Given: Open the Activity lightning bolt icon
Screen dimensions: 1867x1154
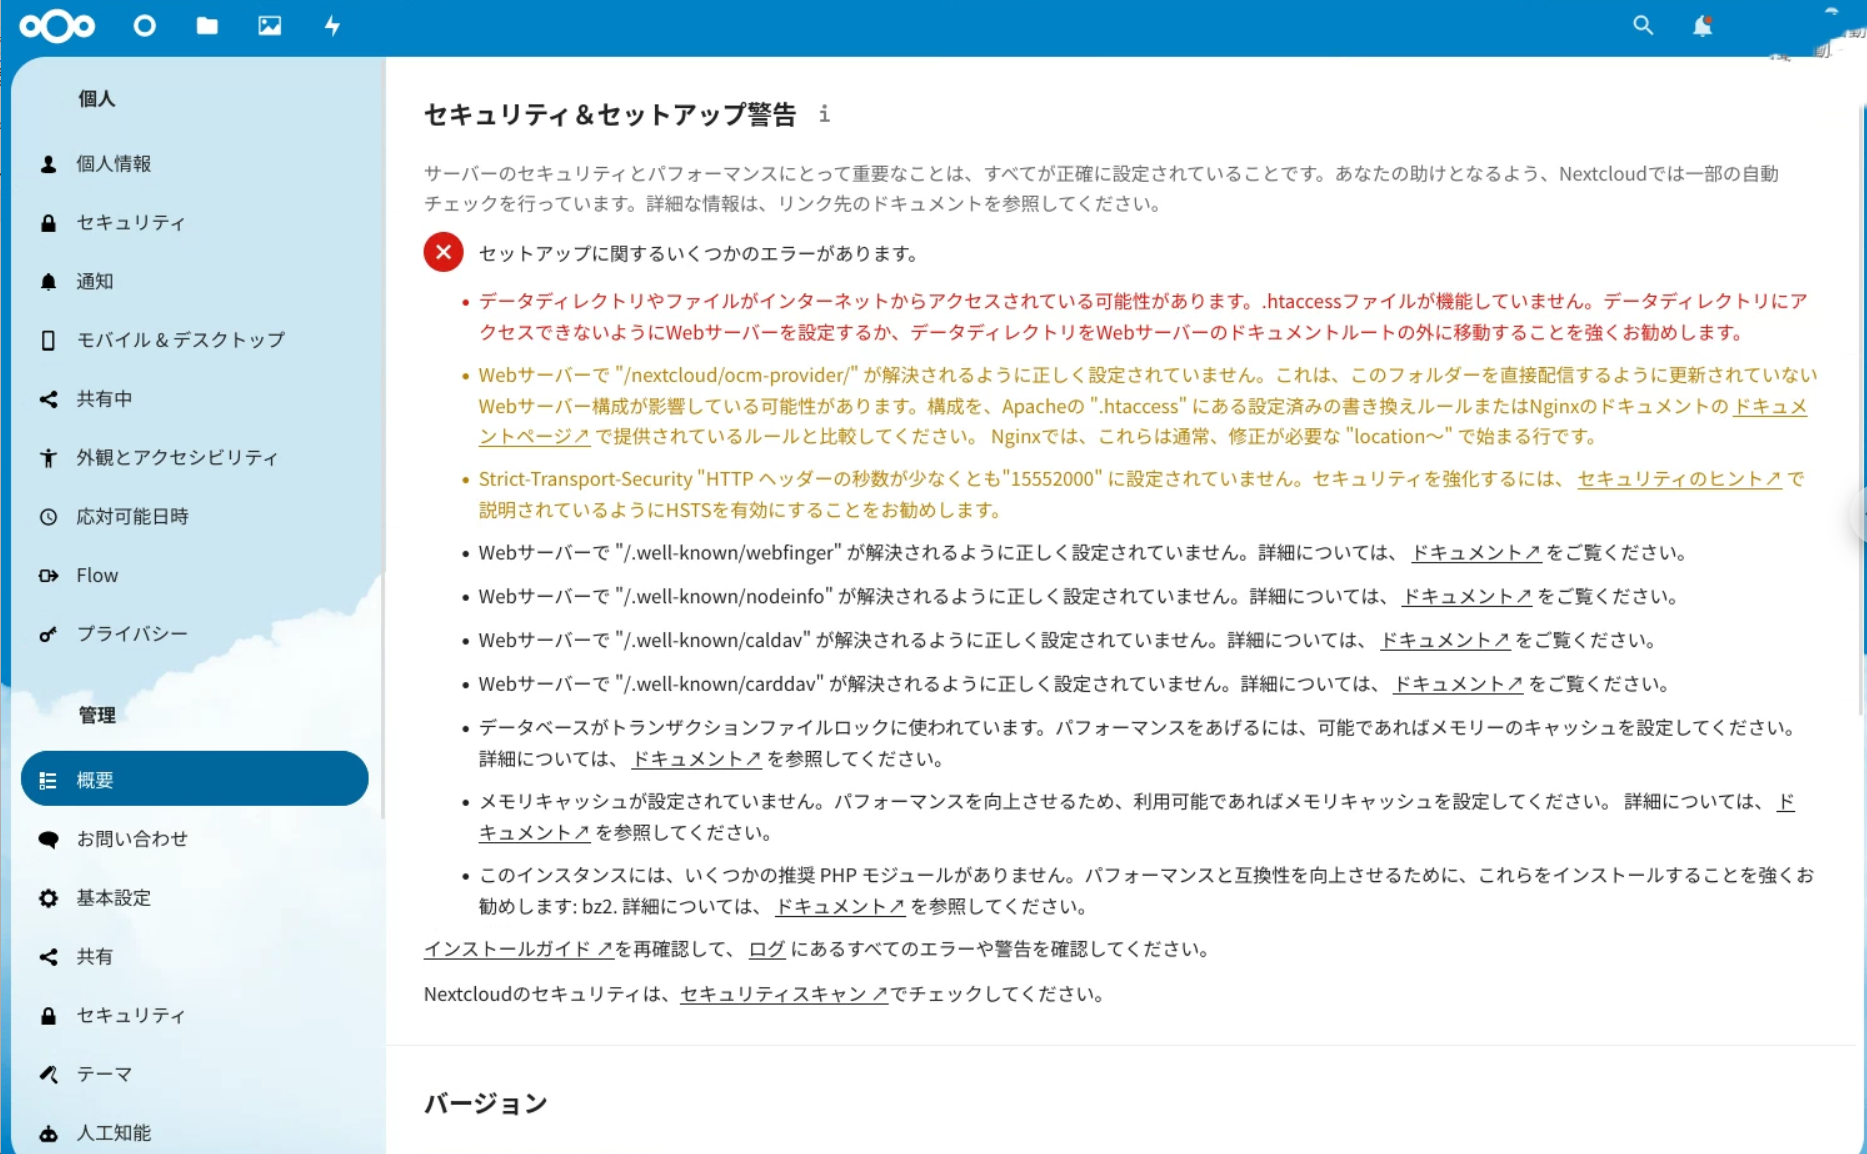Looking at the screenshot, I should pos(332,26).
